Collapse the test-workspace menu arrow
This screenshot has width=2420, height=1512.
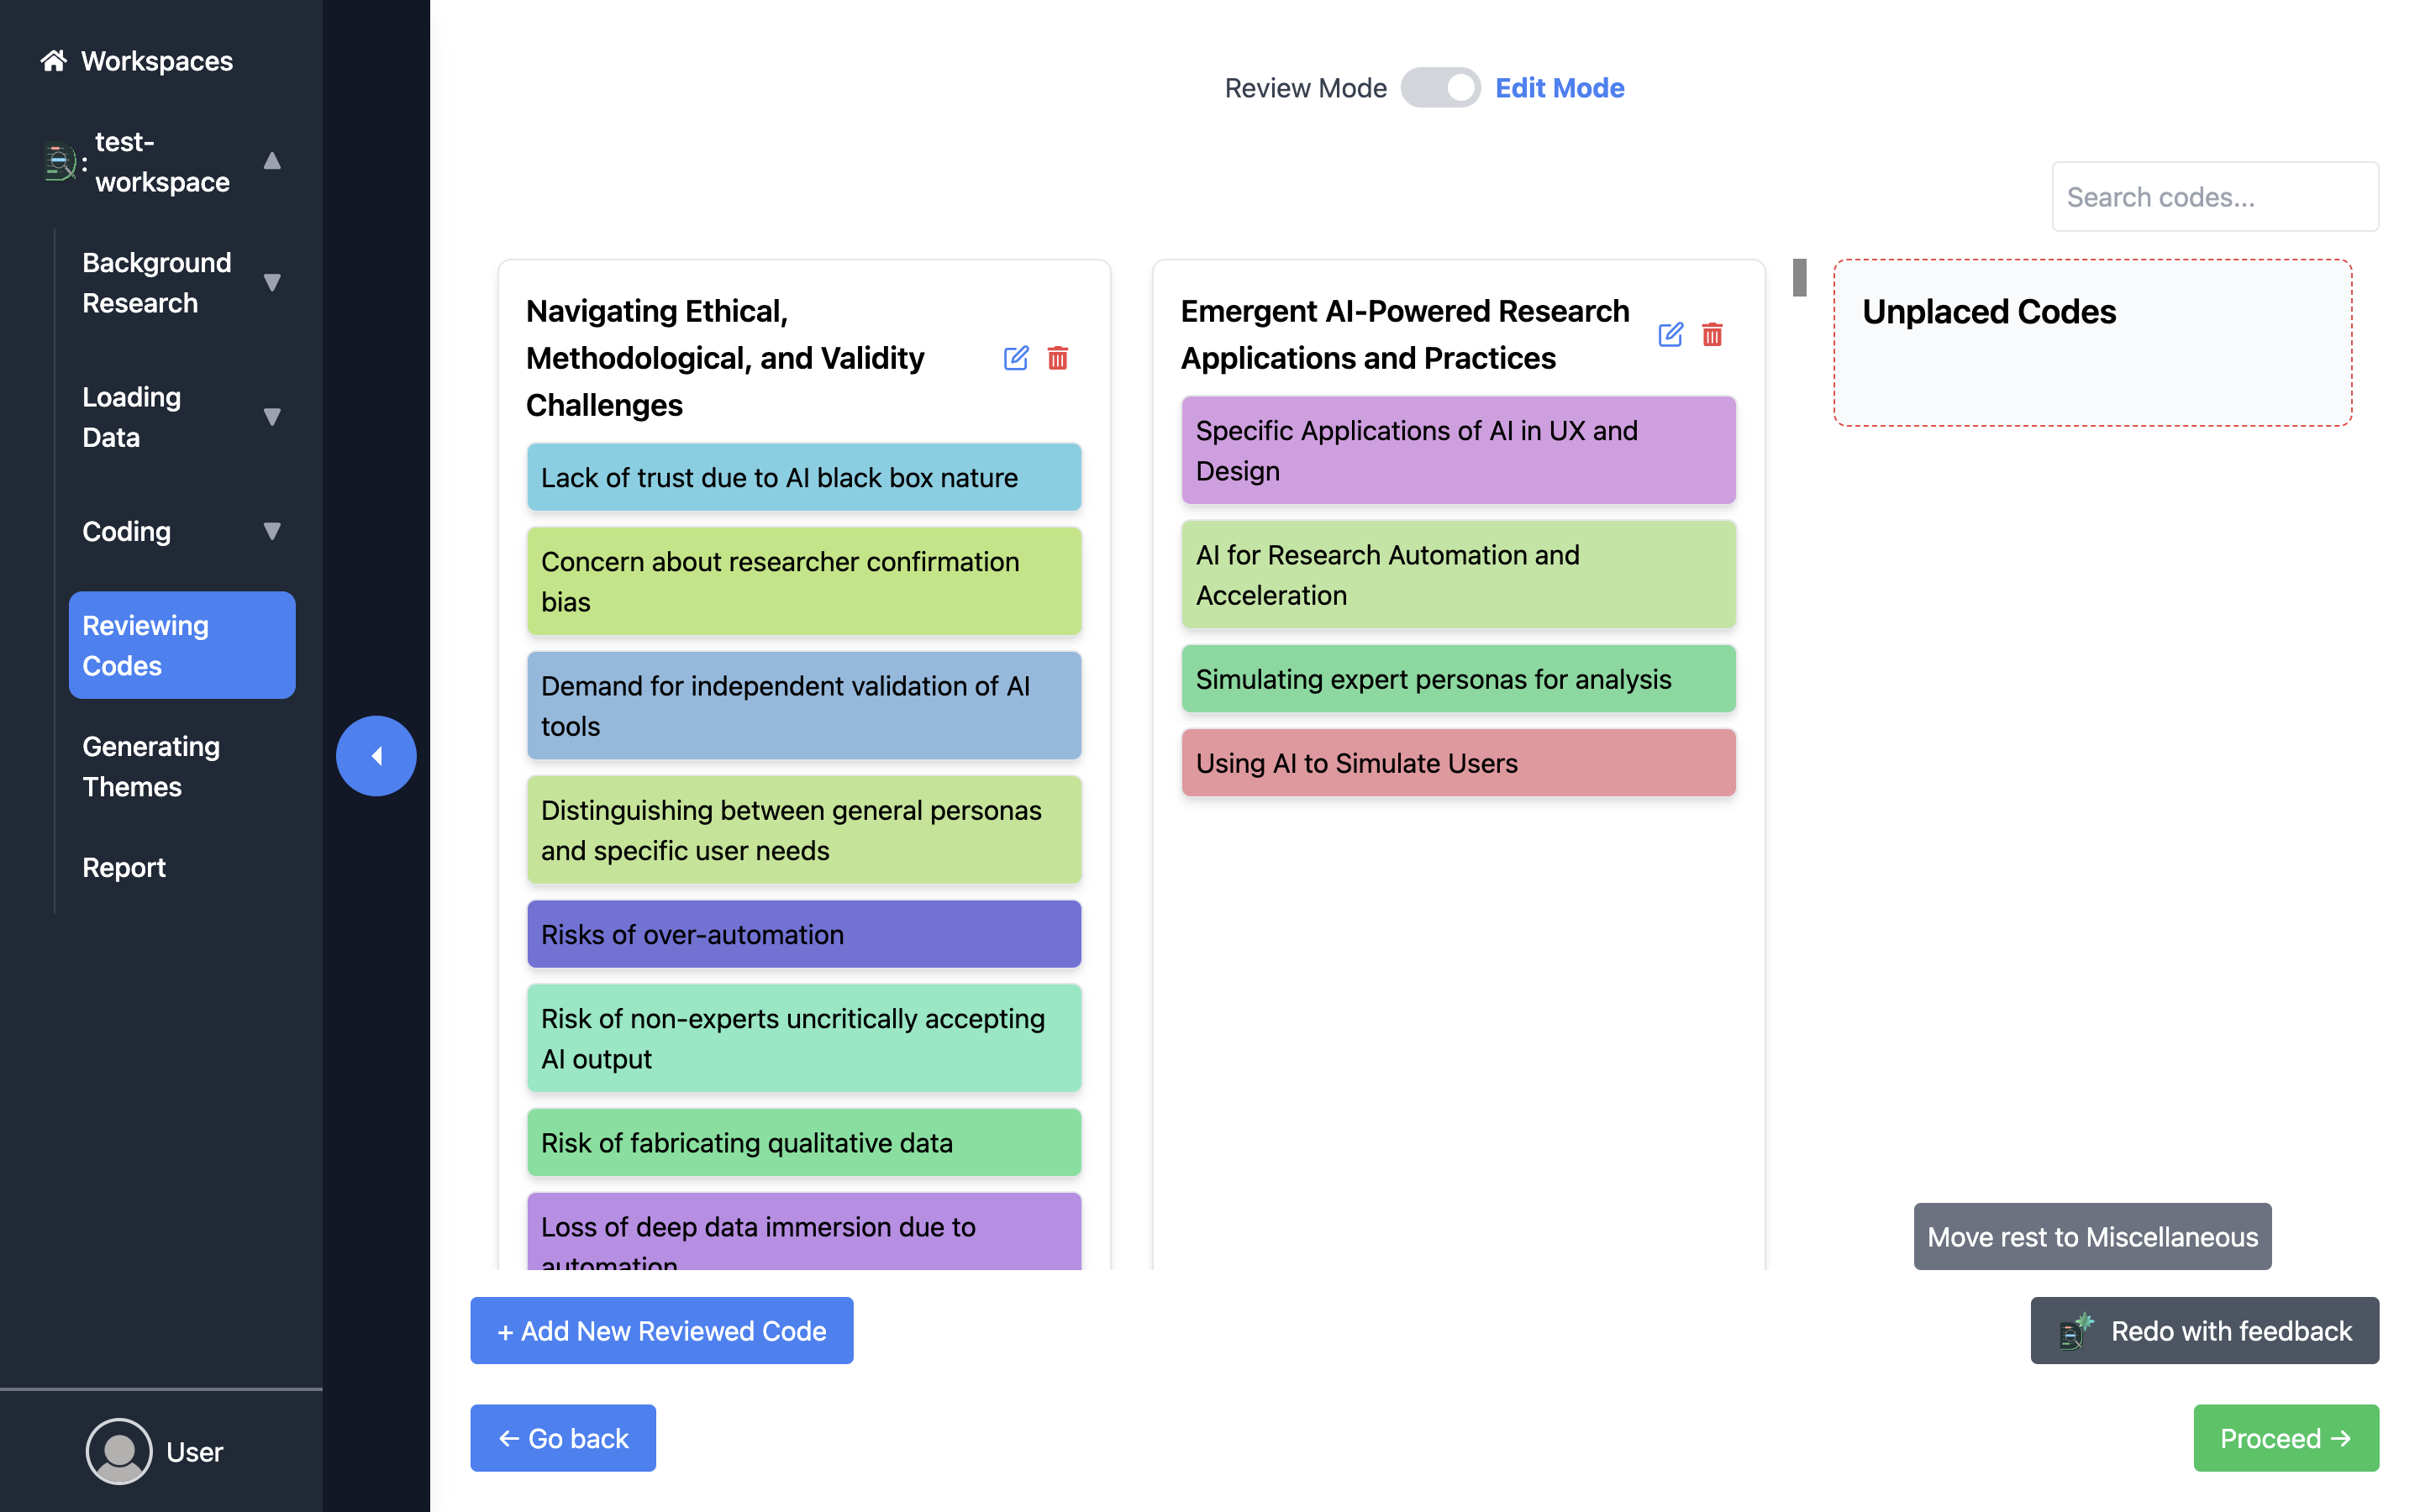[271, 161]
